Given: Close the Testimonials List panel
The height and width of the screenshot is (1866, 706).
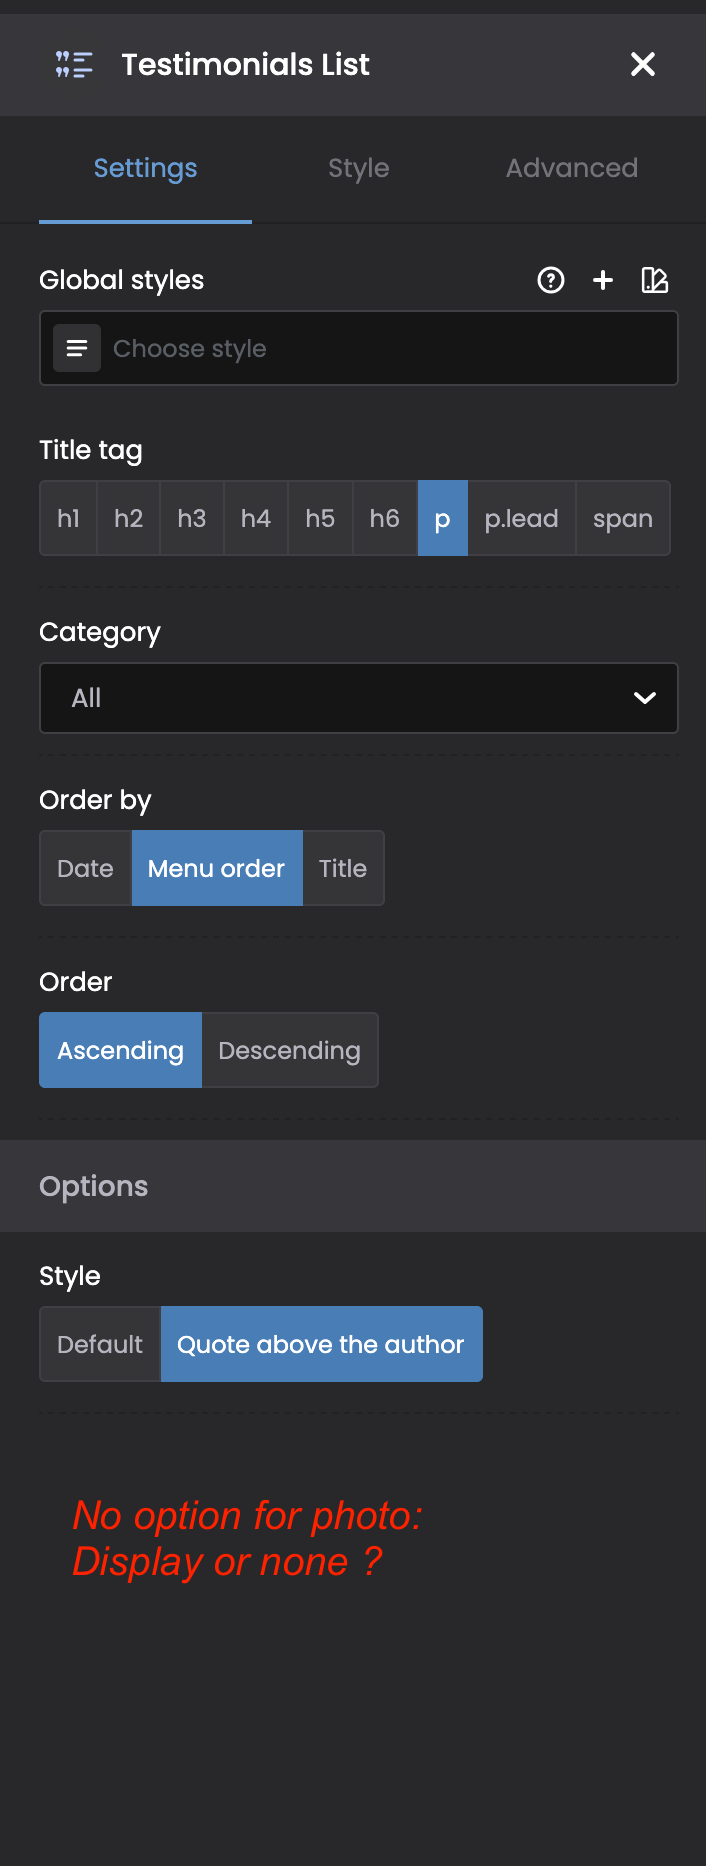Looking at the screenshot, I should 643,64.
